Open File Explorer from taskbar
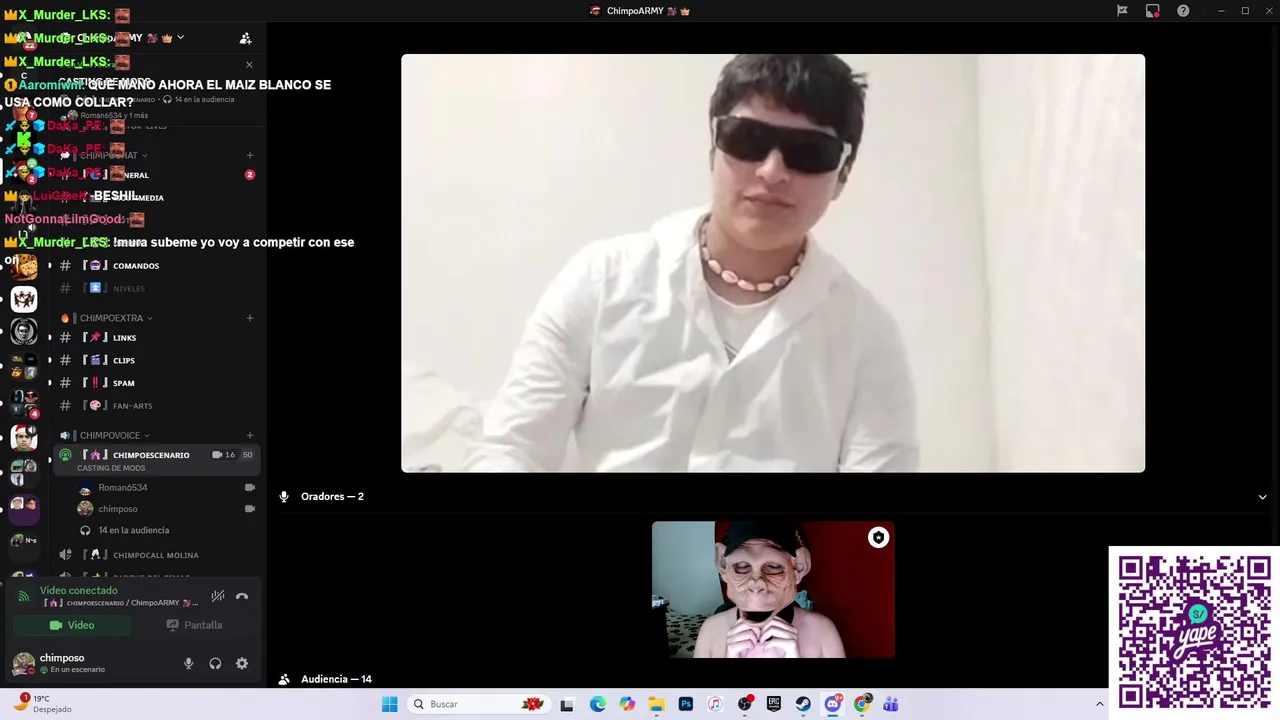Viewport: 1280px width, 720px height. tap(656, 705)
